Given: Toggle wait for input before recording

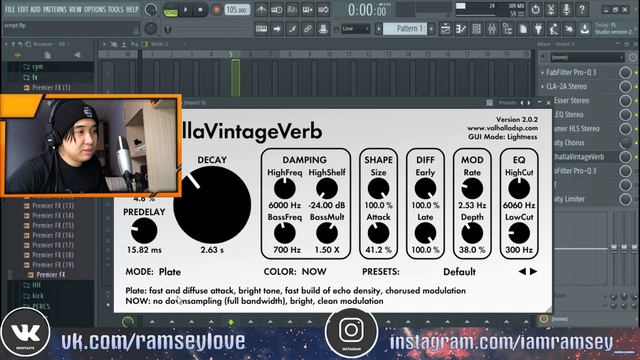Looking at the screenshot, I should click(x=277, y=9).
